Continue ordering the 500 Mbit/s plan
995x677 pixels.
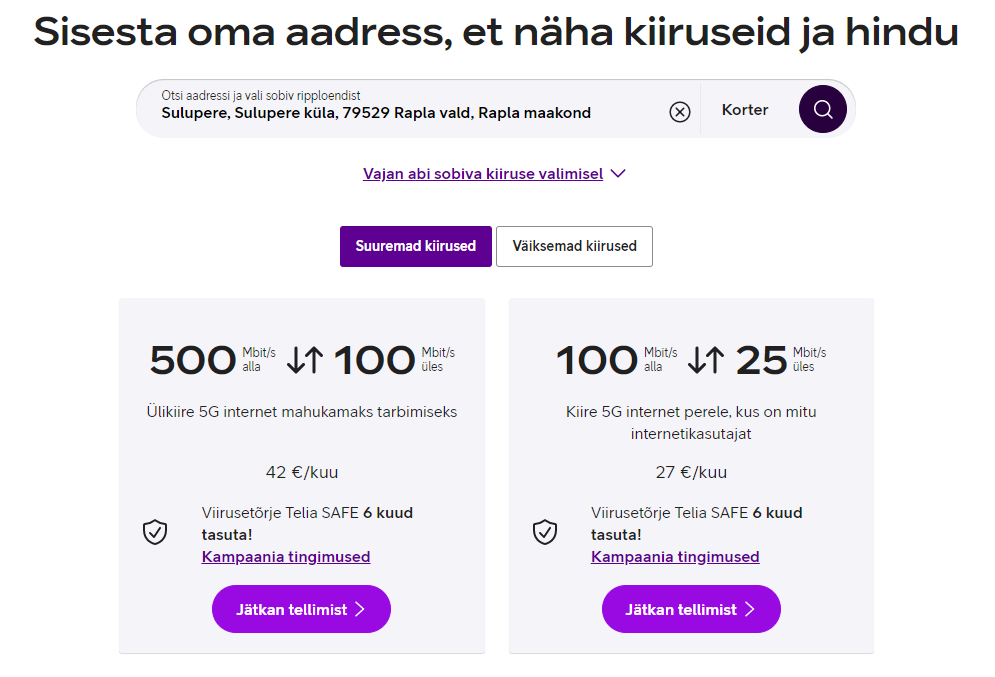301,609
